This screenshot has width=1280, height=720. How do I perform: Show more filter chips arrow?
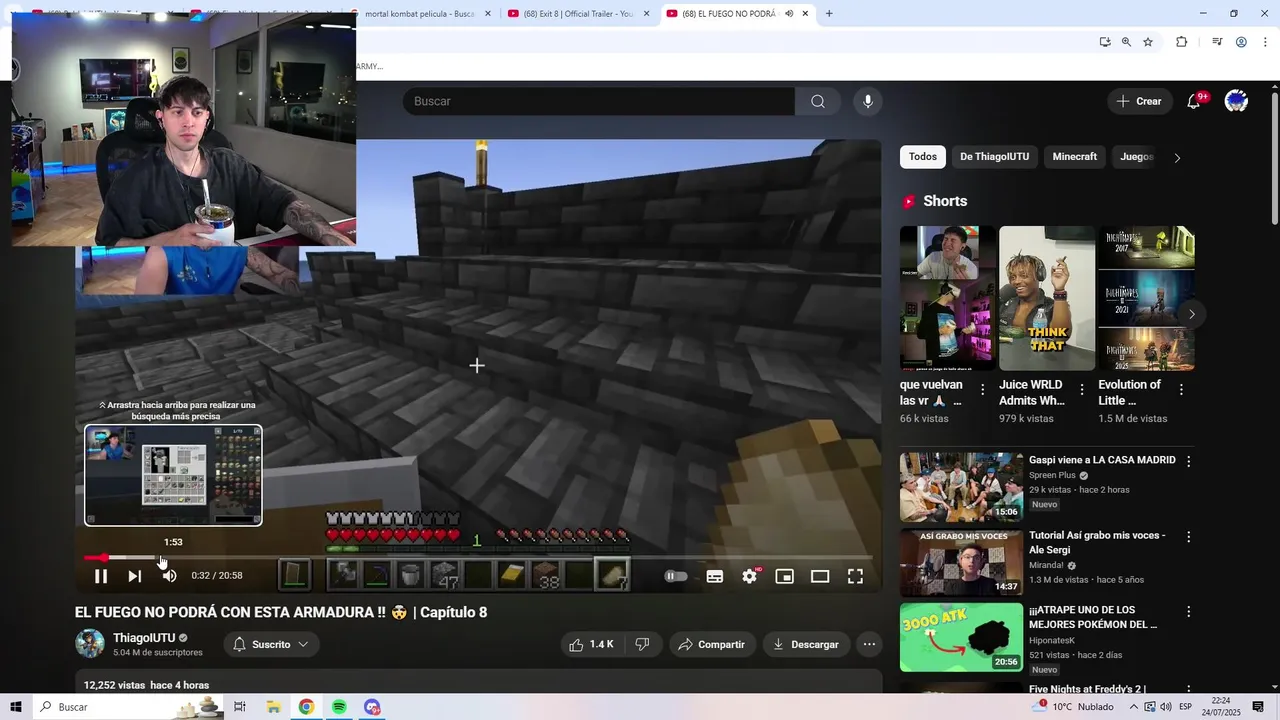point(1177,157)
